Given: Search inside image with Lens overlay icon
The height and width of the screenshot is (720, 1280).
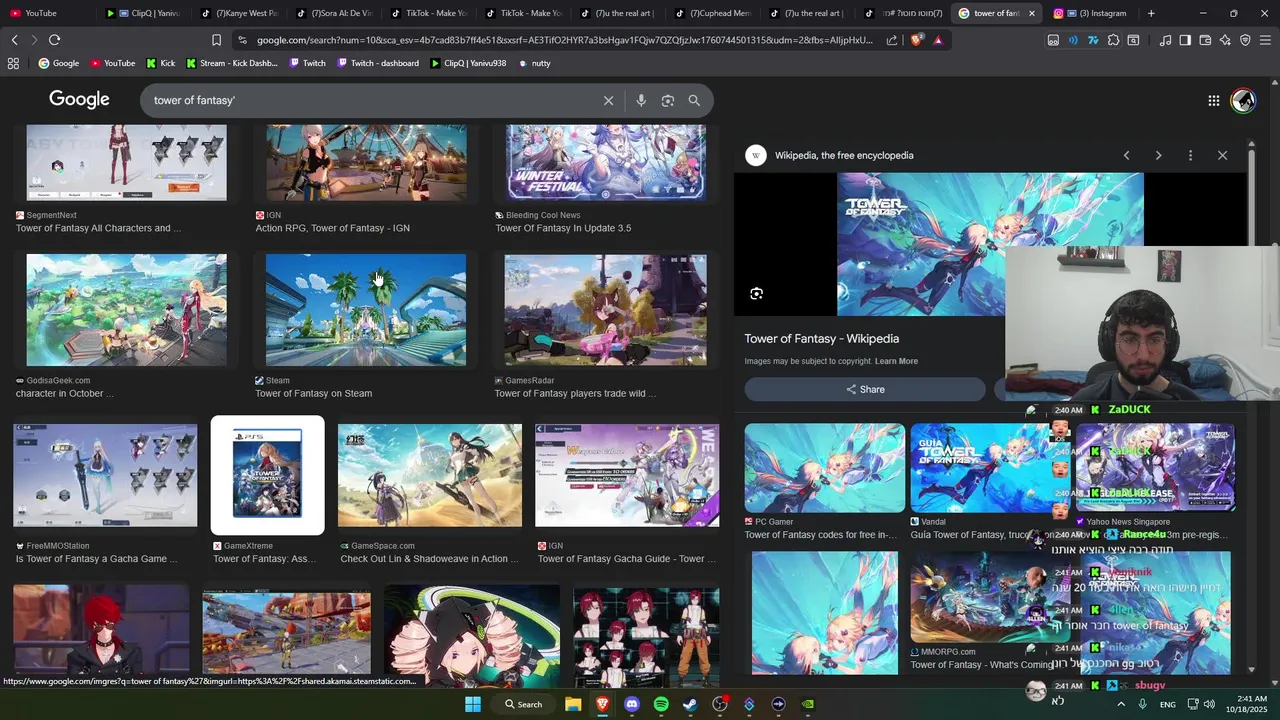Looking at the screenshot, I should (x=756, y=293).
